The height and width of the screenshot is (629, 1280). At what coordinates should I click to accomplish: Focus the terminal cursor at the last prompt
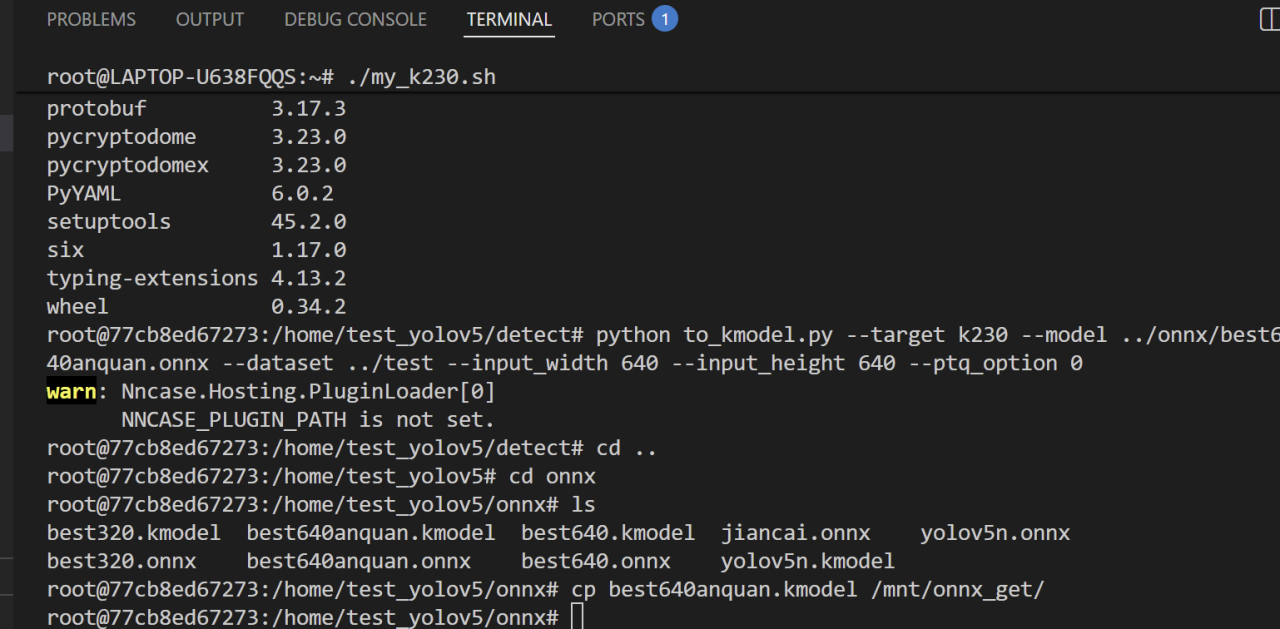click(x=575, y=618)
